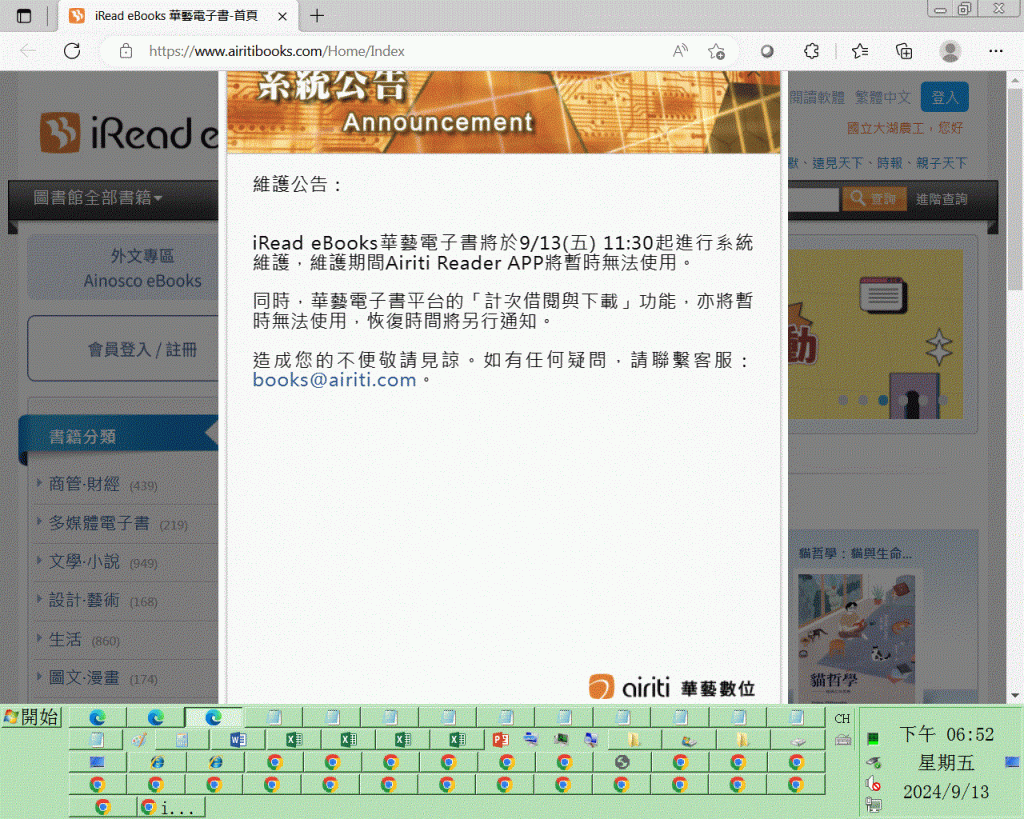1024x819 pixels.
Task: Switch to the Chrome window labeled i...
Action: (171, 807)
